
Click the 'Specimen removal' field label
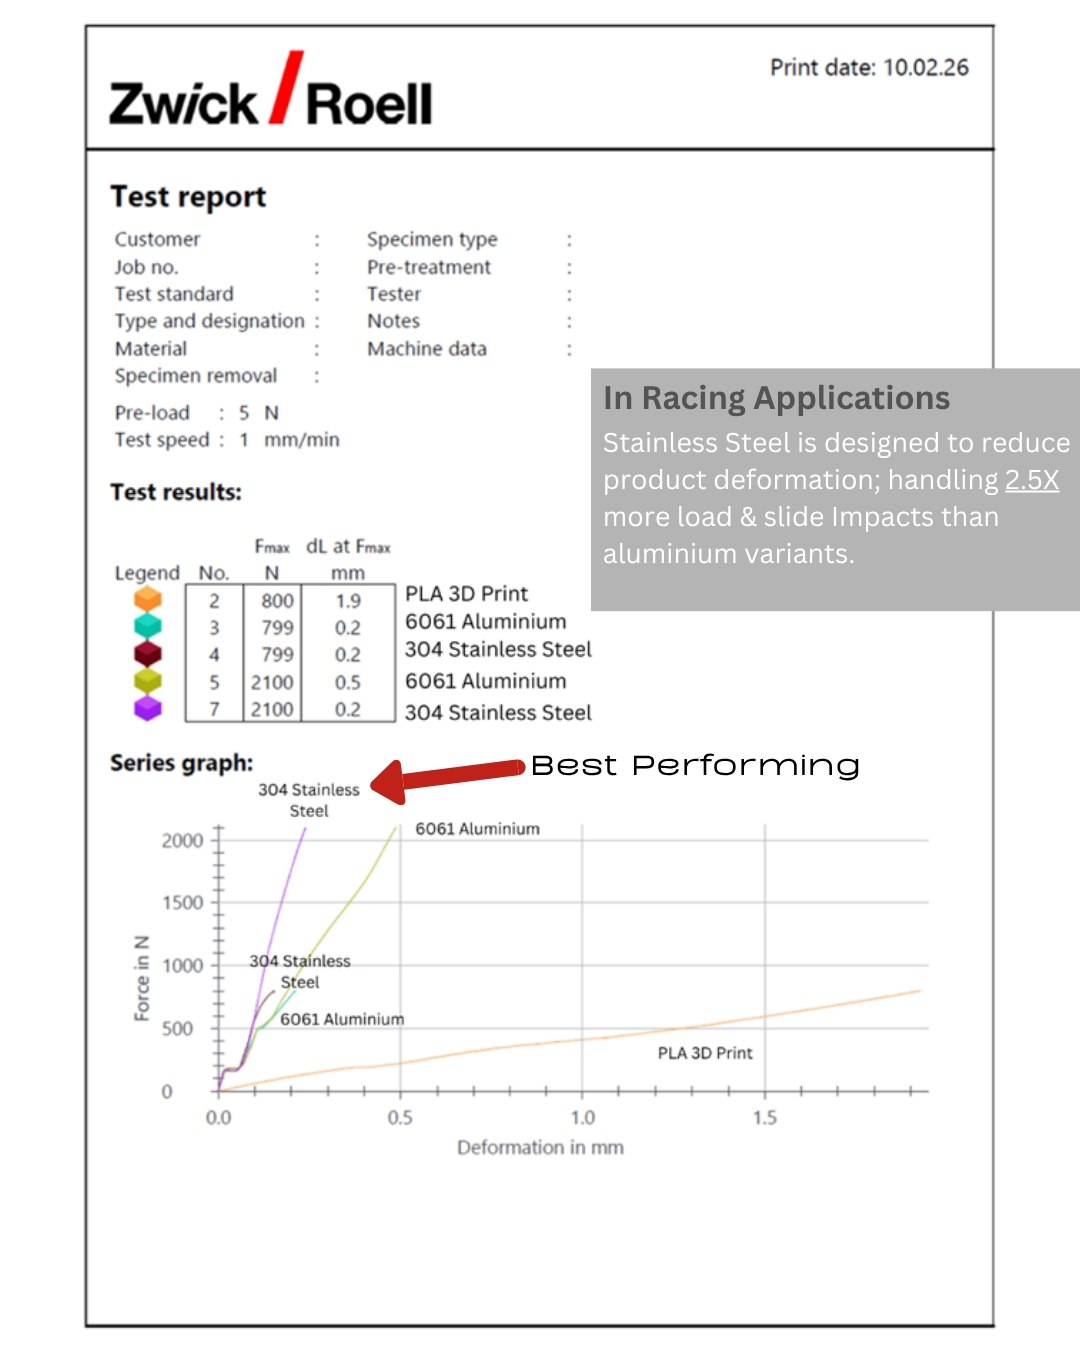click(x=195, y=376)
